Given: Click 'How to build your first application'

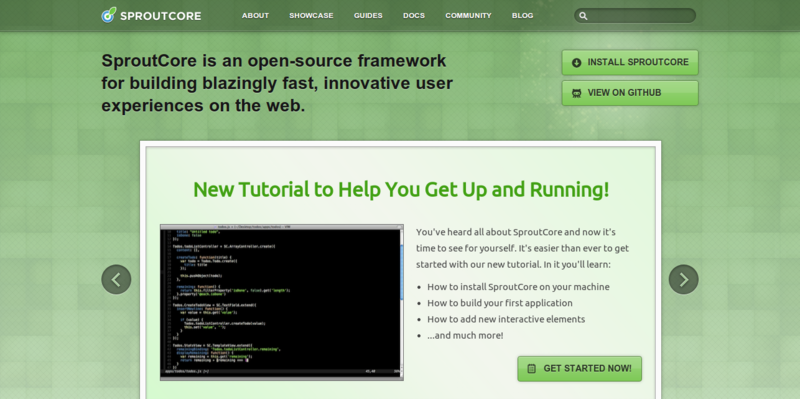Looking at the screenshot, I should pyautogui.click(x=500, y=303).
